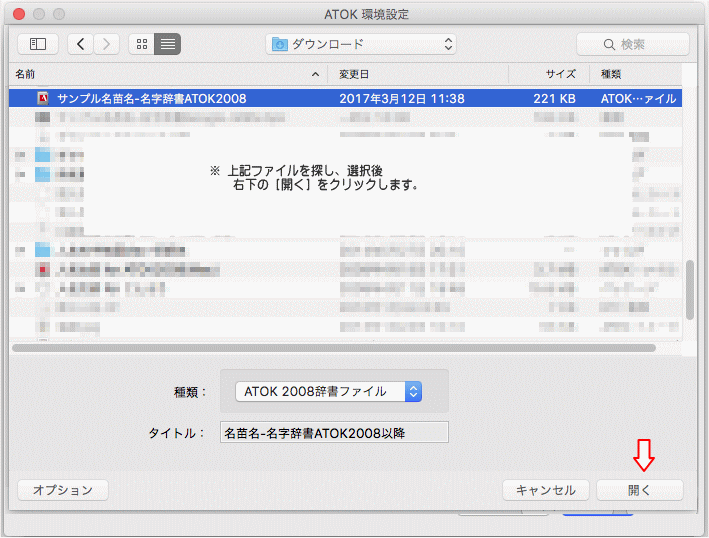This screenshot has width=709, height=538.
Task: Close the ATOK 環境設定 window
Action: click(x=19, y=14)
